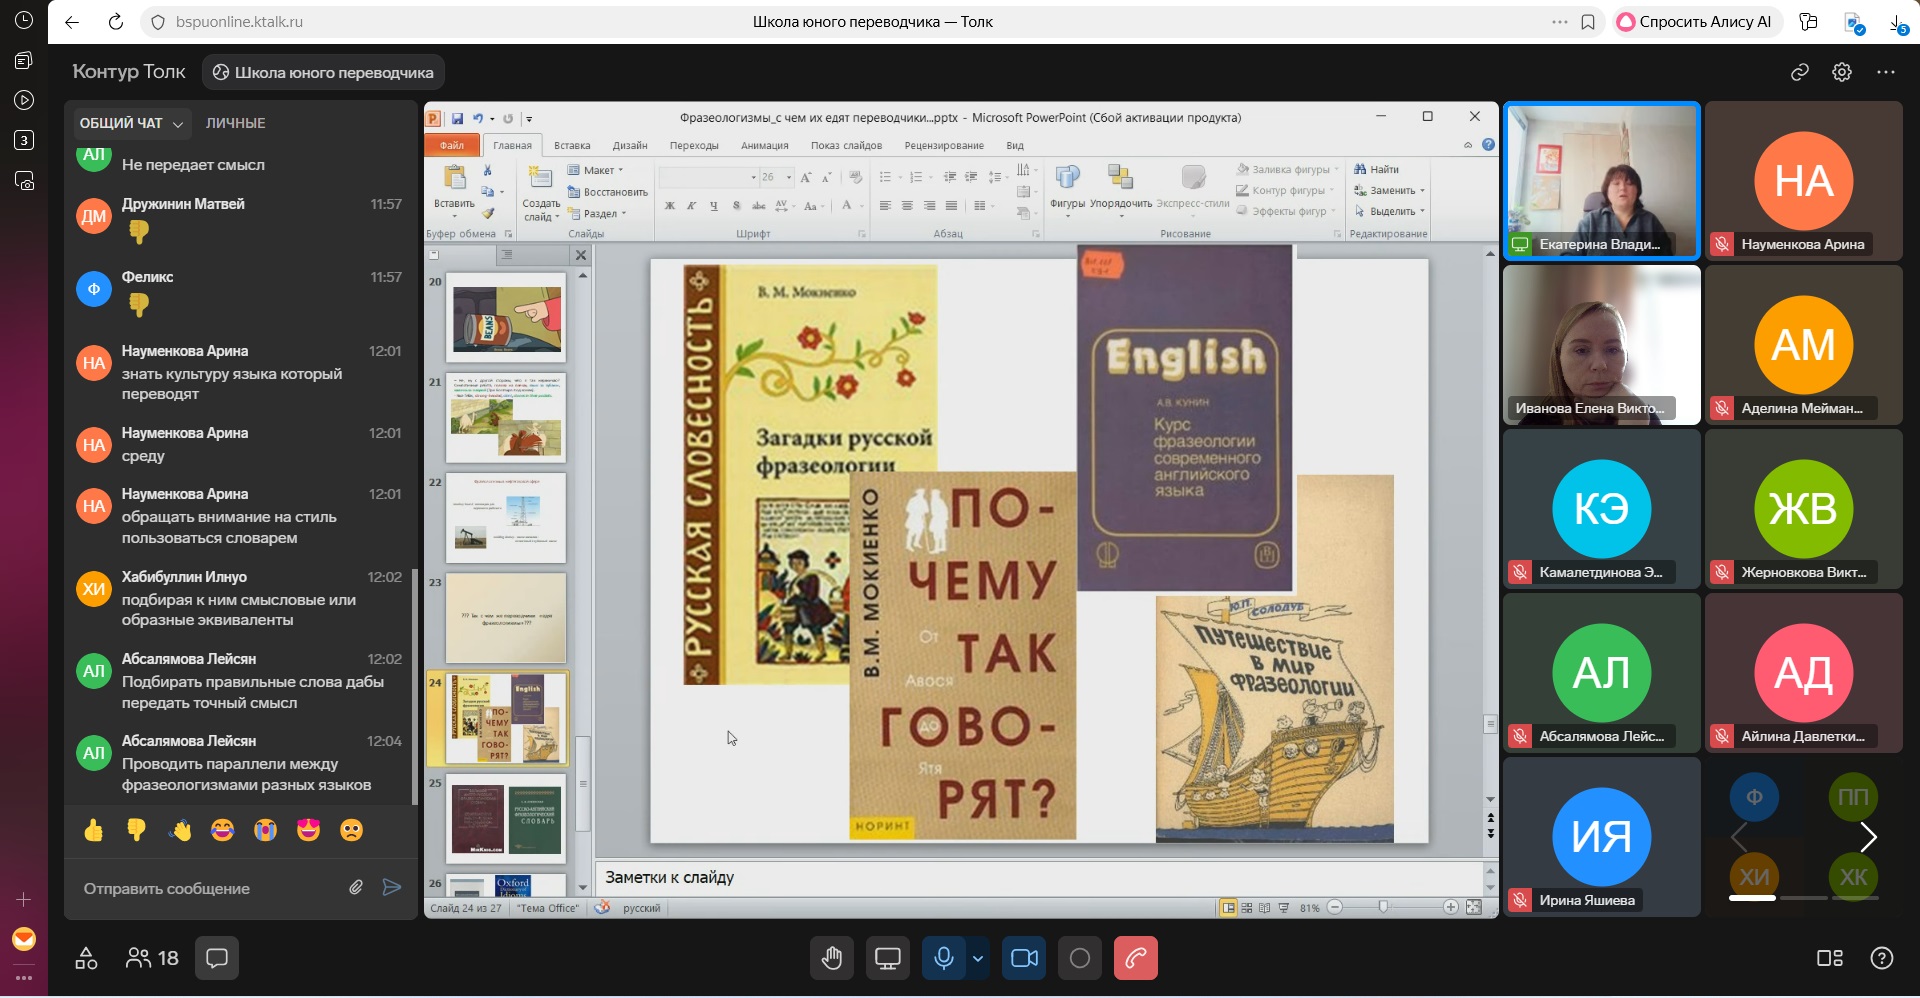
Task: Toggle the camera on or off
Action: coord(1024,958)
